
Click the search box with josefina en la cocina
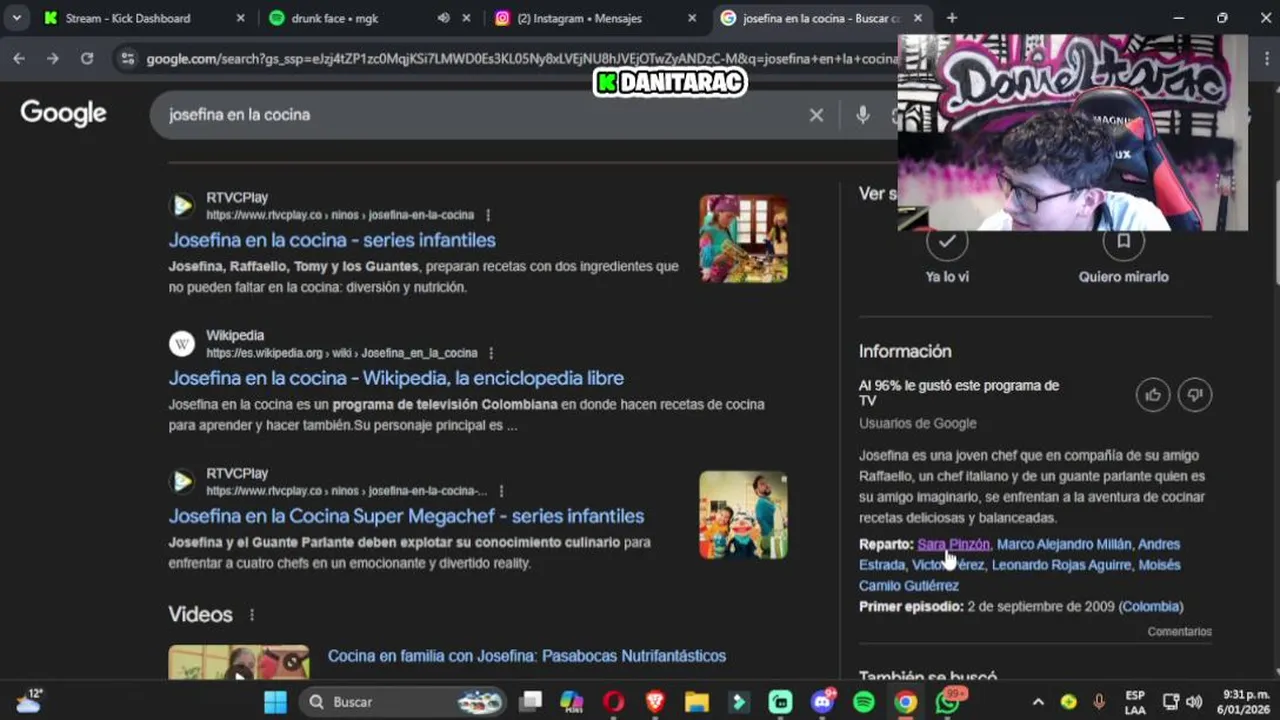(480, 115)
